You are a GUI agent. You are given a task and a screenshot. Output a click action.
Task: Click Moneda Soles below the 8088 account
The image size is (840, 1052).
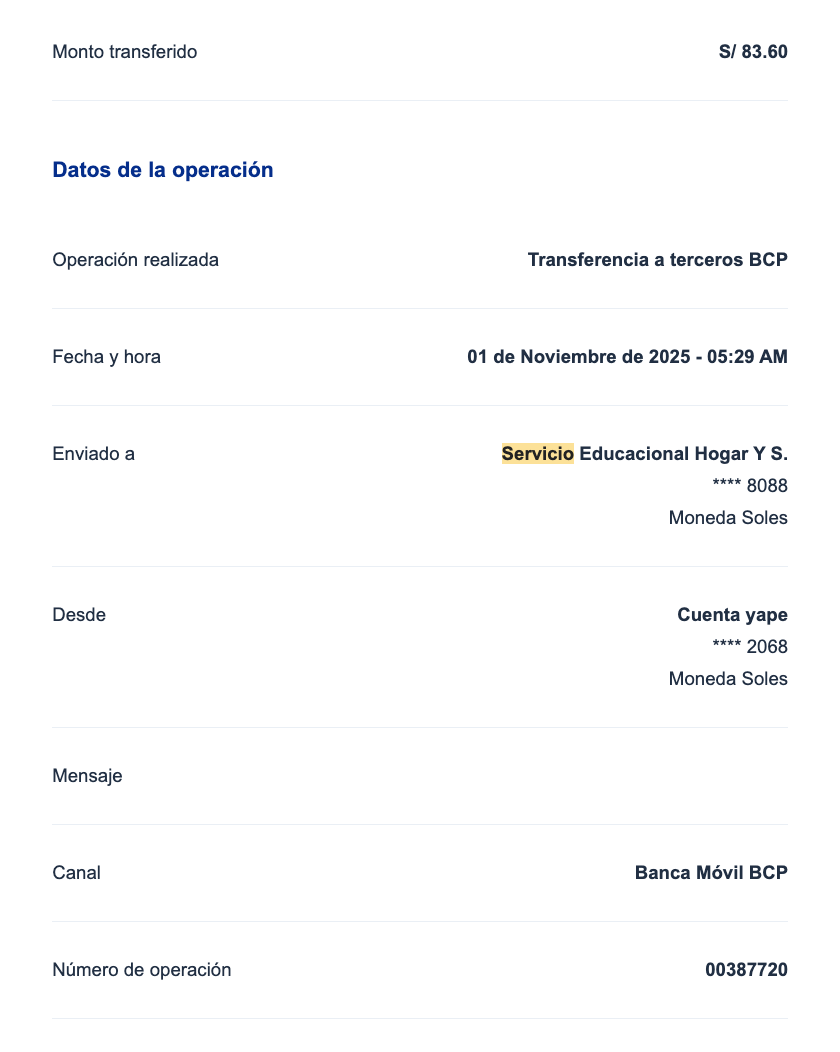pos(728,518)
